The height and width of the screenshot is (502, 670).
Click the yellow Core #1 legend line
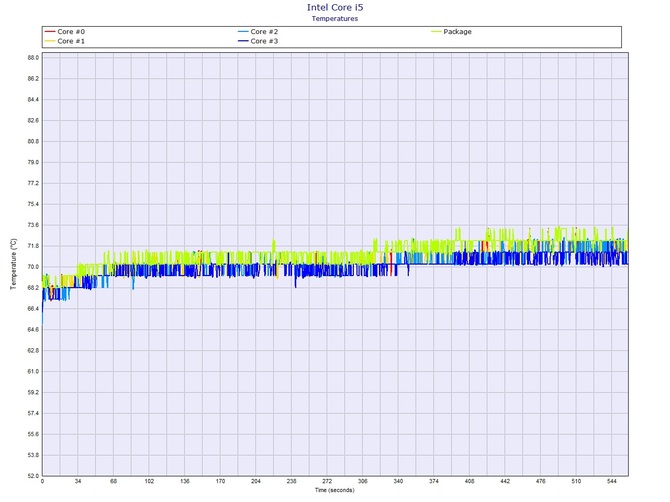(x=50, y=41)
